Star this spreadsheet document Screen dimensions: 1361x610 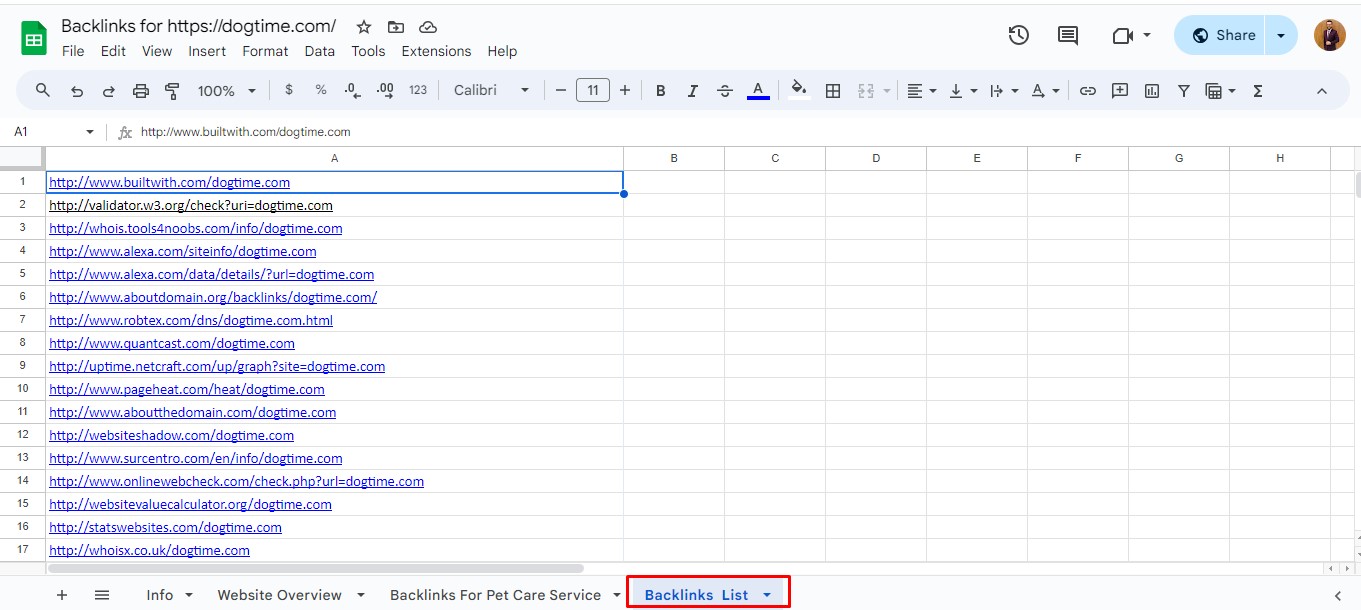364,27
